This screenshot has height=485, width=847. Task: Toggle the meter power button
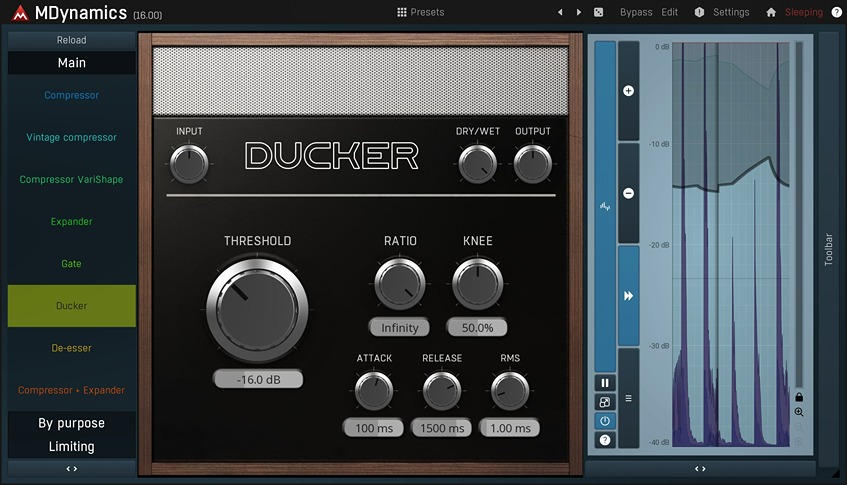[x=605, y=421]
